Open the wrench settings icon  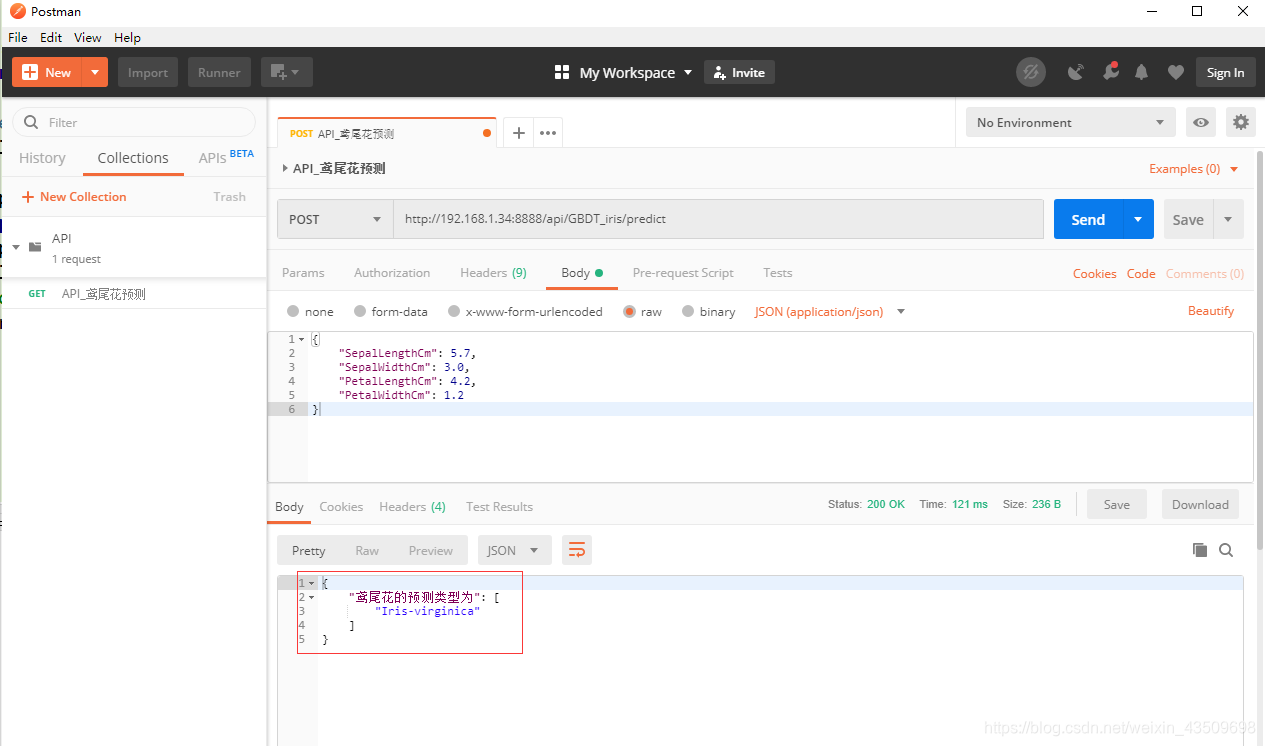pyautogui.click(x=1110, y=72)
